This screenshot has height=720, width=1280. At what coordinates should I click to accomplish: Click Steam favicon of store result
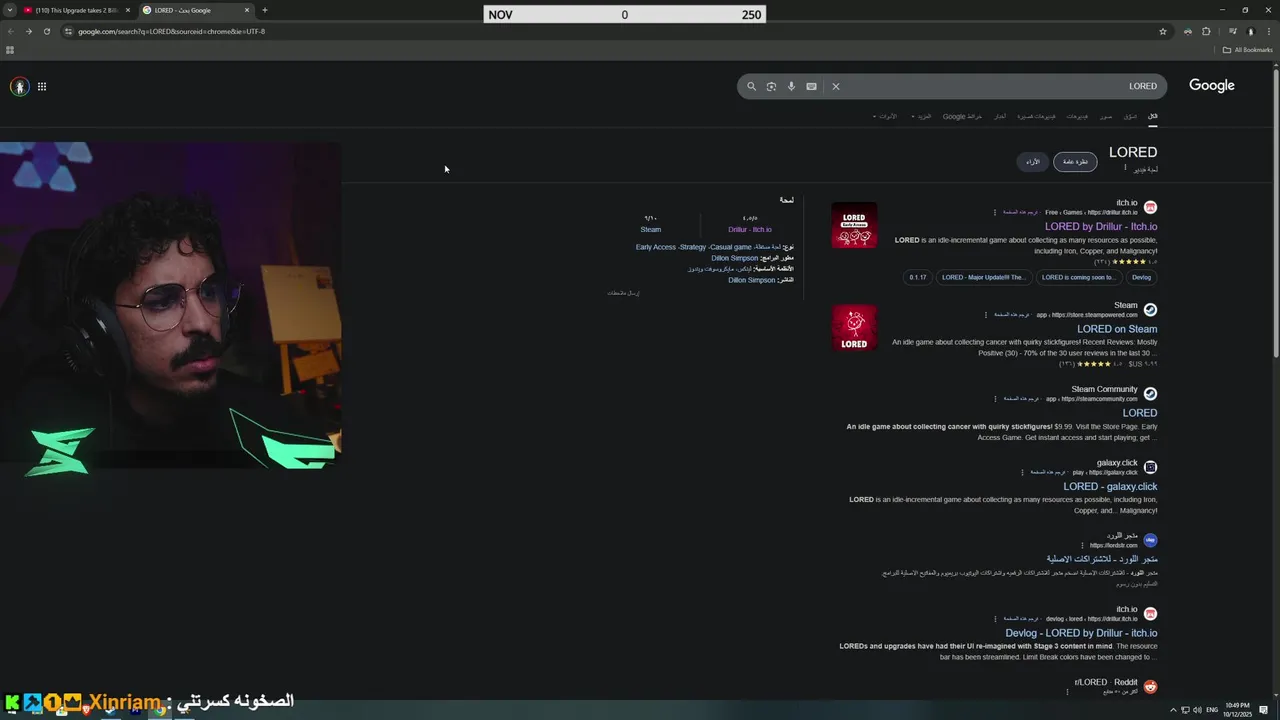(x=1150, y=310)
